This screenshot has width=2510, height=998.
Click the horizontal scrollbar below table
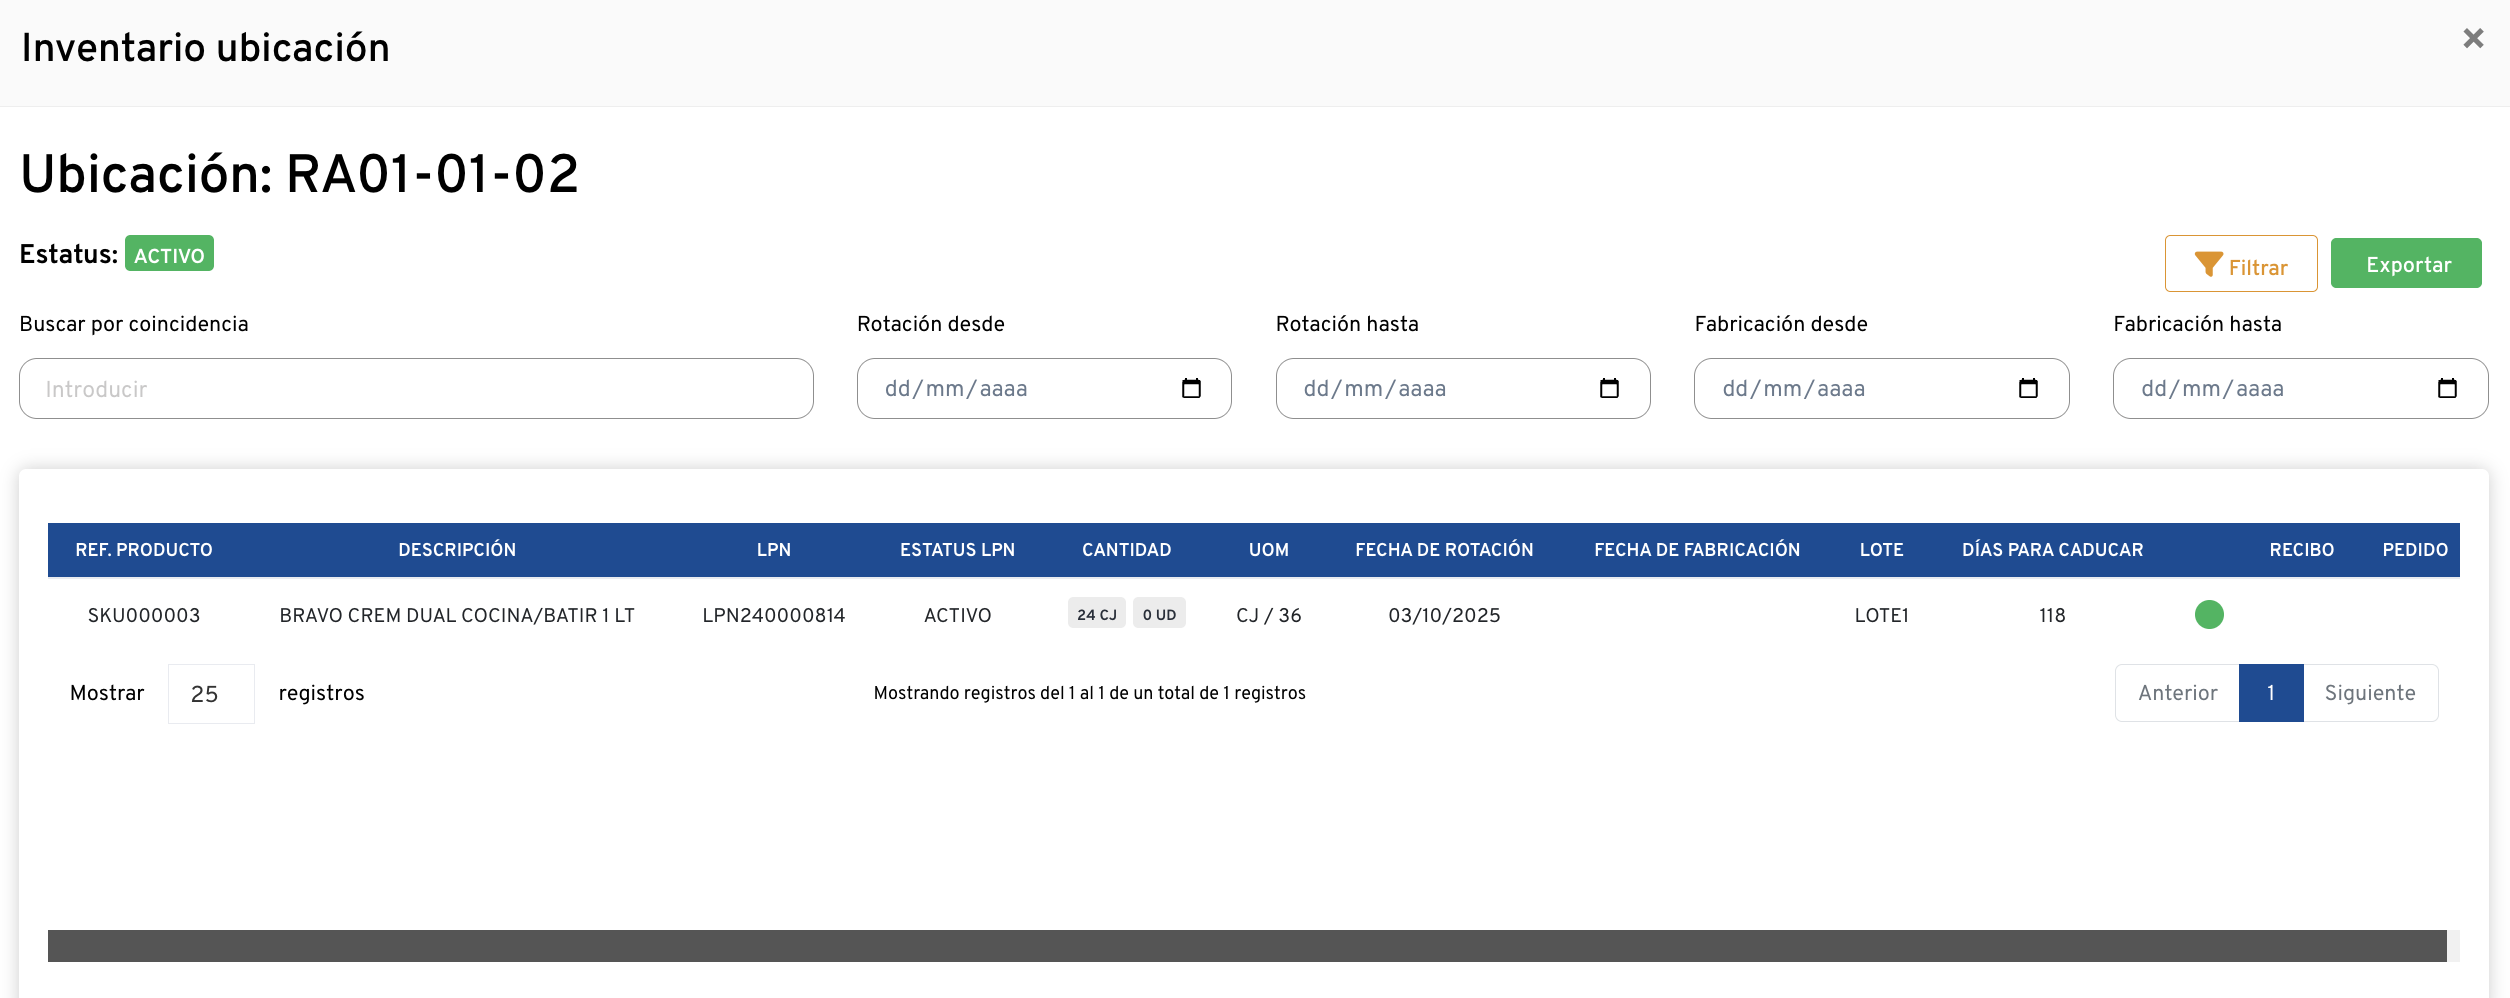tap(1246, 946)
